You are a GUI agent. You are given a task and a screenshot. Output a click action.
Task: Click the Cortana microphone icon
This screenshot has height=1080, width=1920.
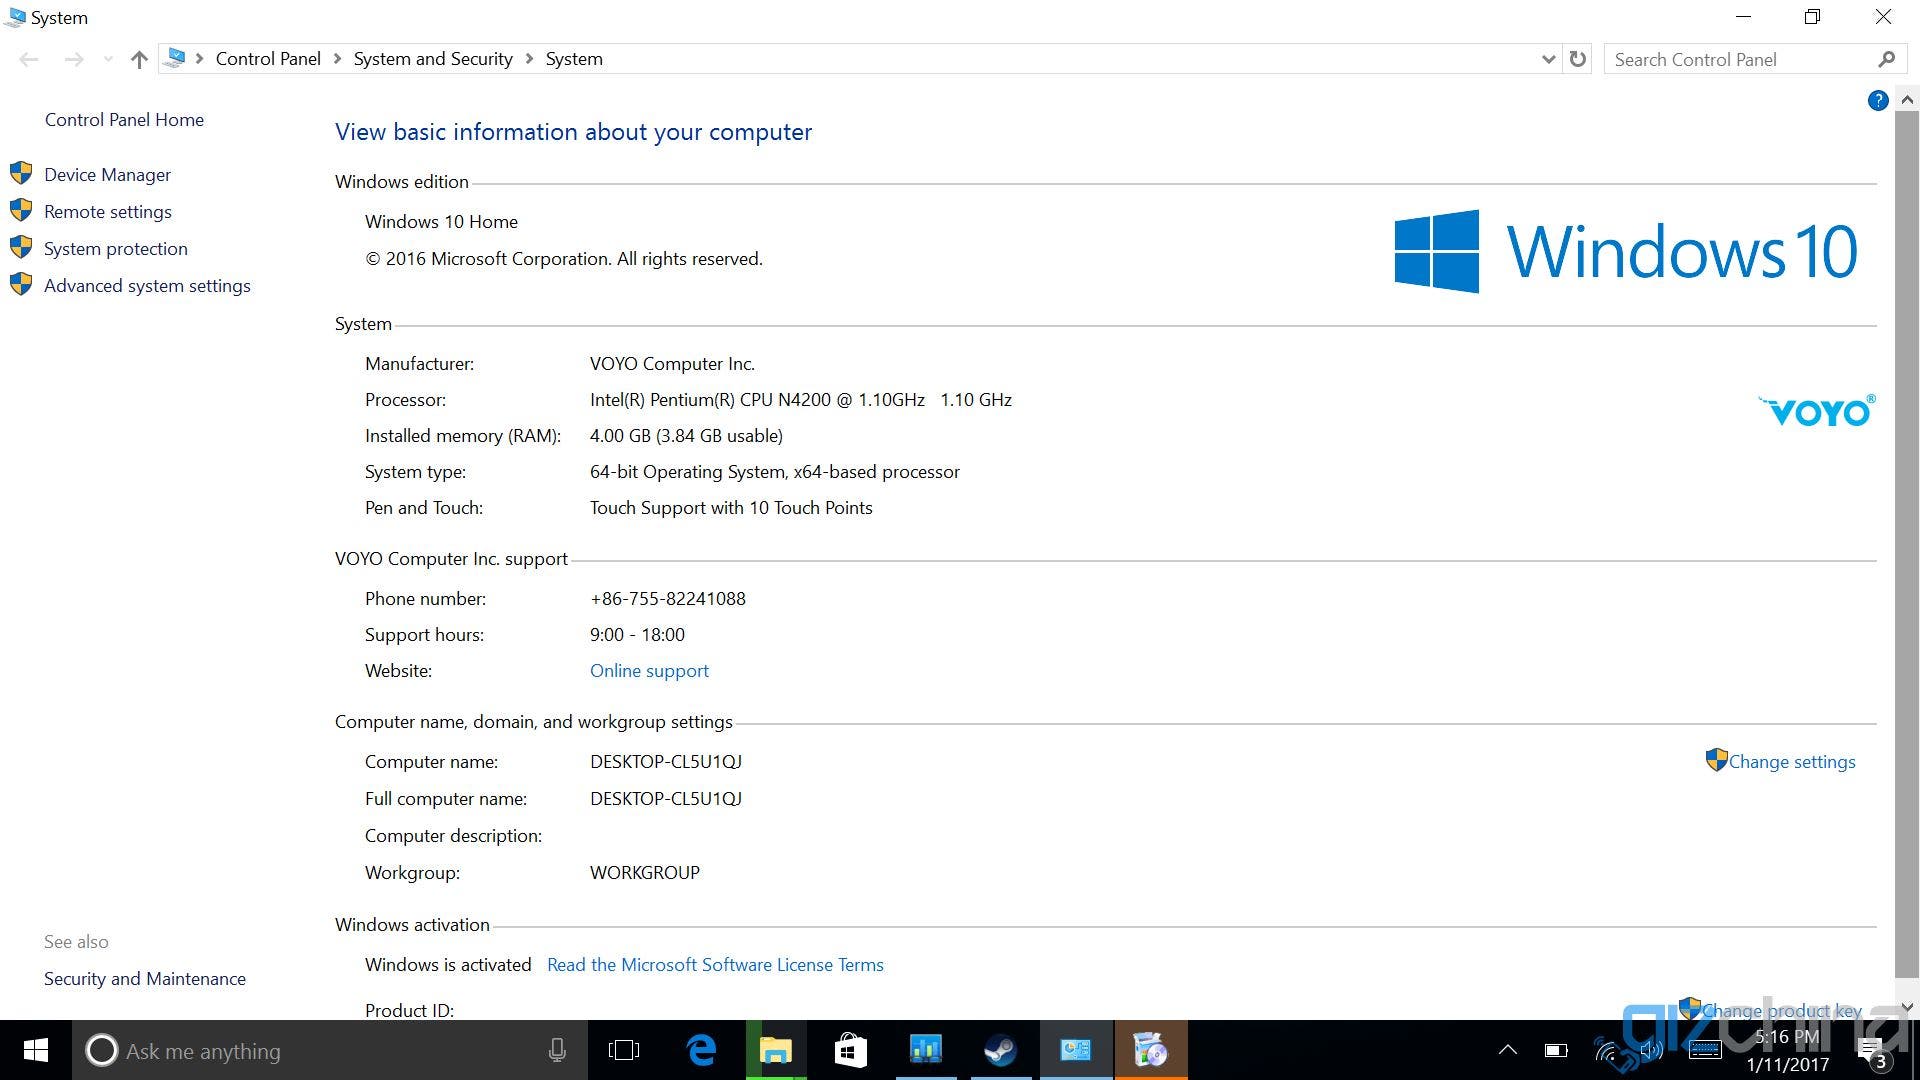[x=557, y=1051]
